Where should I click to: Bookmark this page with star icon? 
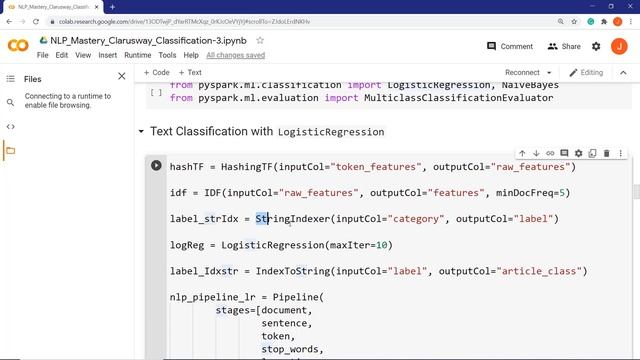[574, 22]
